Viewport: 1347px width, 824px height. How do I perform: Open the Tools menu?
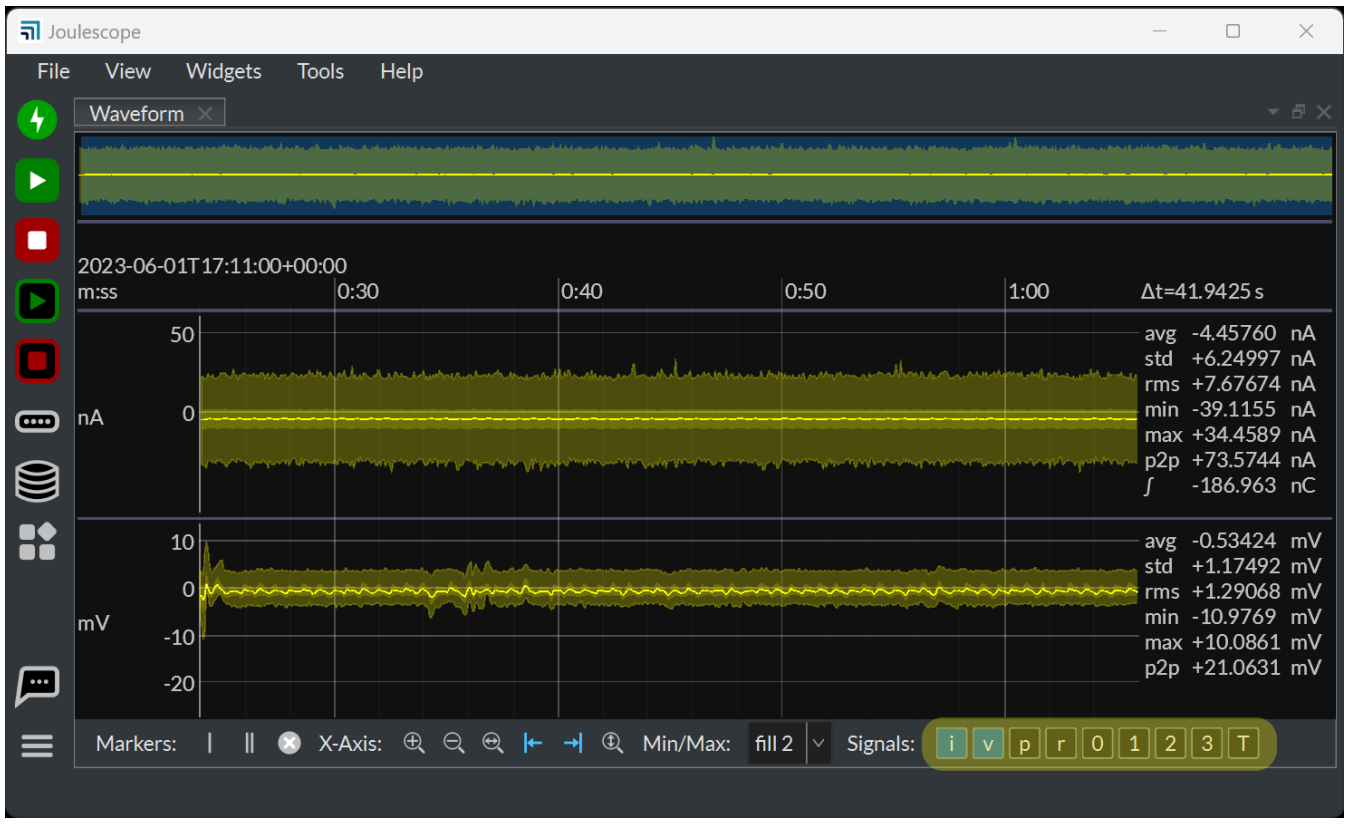(320, 71)
